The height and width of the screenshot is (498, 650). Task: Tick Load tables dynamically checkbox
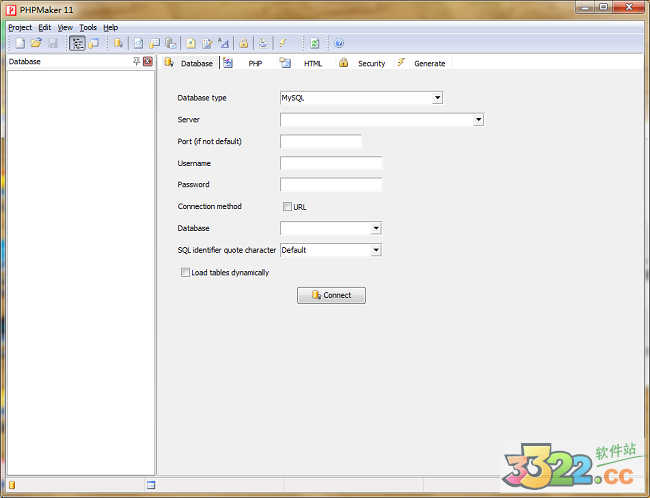[x=185, y=272]
